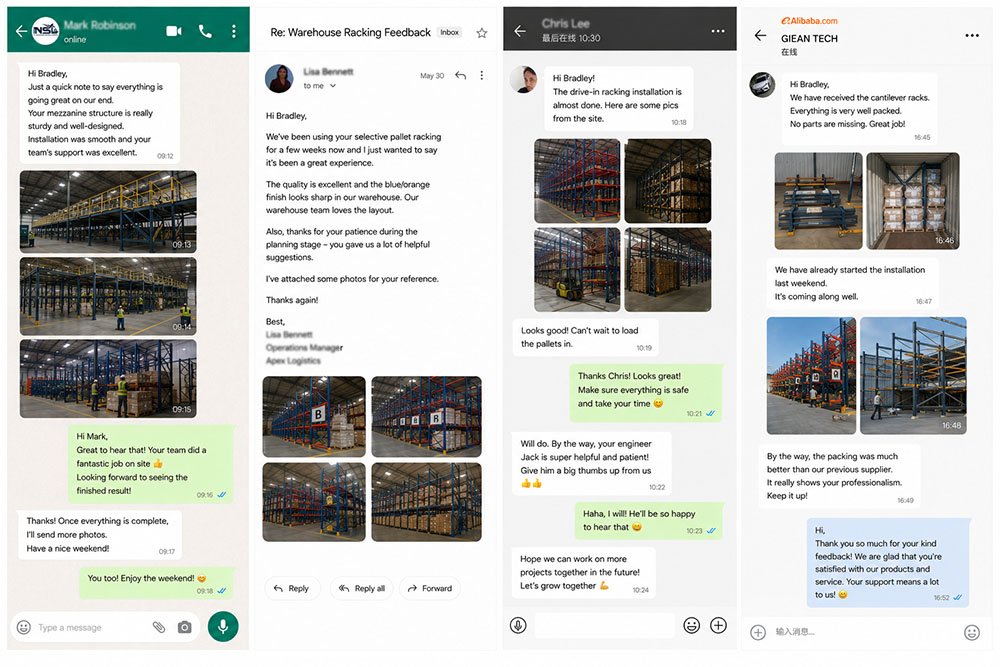The width and height of the screenshot is (1000, 667).
Task: Open cantilever rack photo timestamped 16:48
Action: tap(913, 376)
